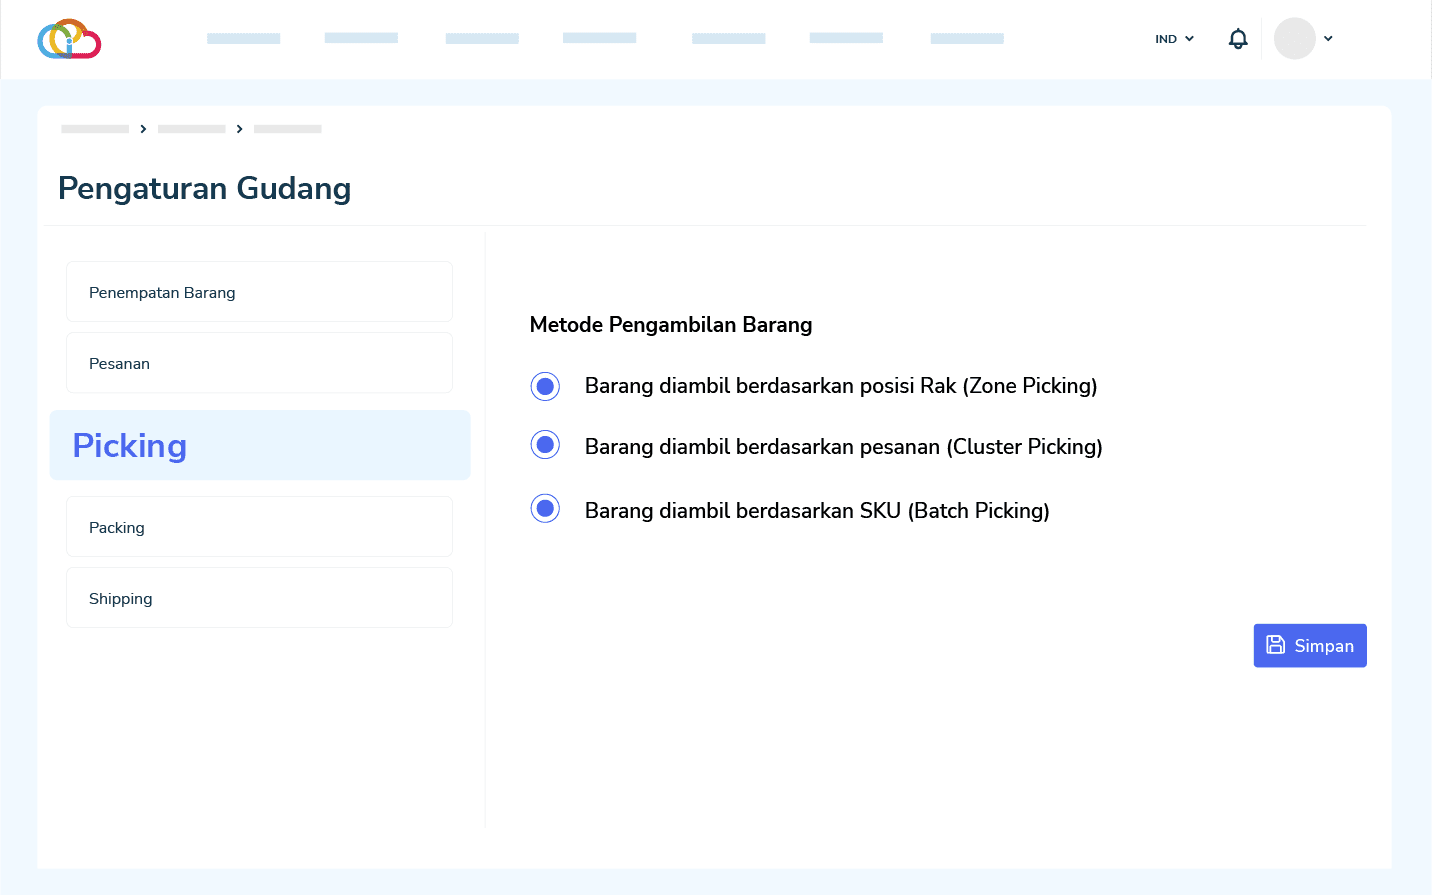Expand the user account menu chevron
Image resolution: width=1432 pixels, height=895 pixels.
point(1328,39)
